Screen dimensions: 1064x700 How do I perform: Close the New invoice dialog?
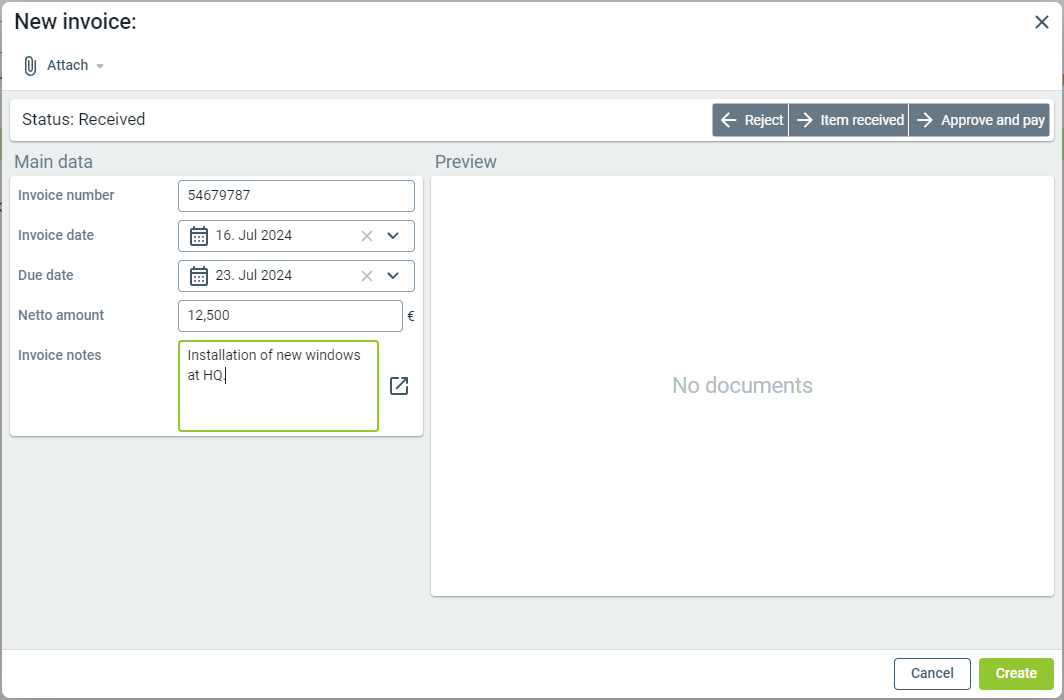point(1041,22)
